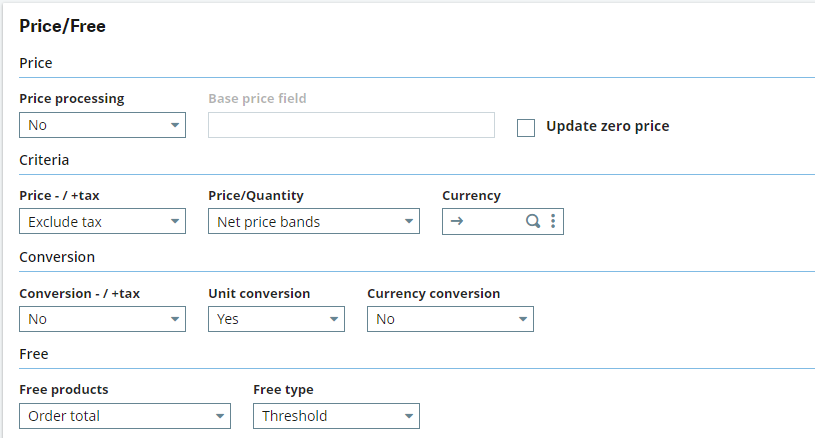Image resolution: width=815 pixels, height=438 pixels.
Task: Click the Conversion section heading
Action: click(57, 257)
